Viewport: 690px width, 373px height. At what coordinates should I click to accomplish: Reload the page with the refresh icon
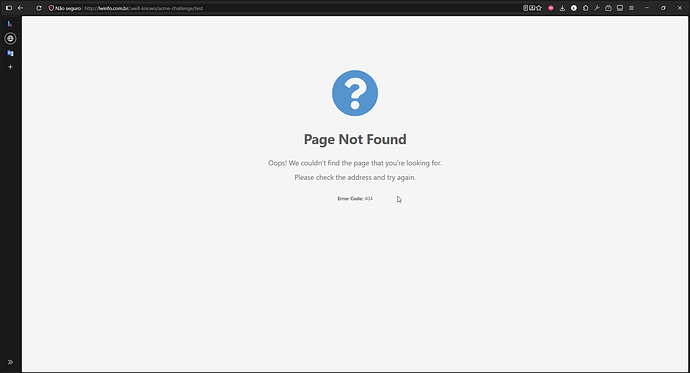[x=39, y=8]
